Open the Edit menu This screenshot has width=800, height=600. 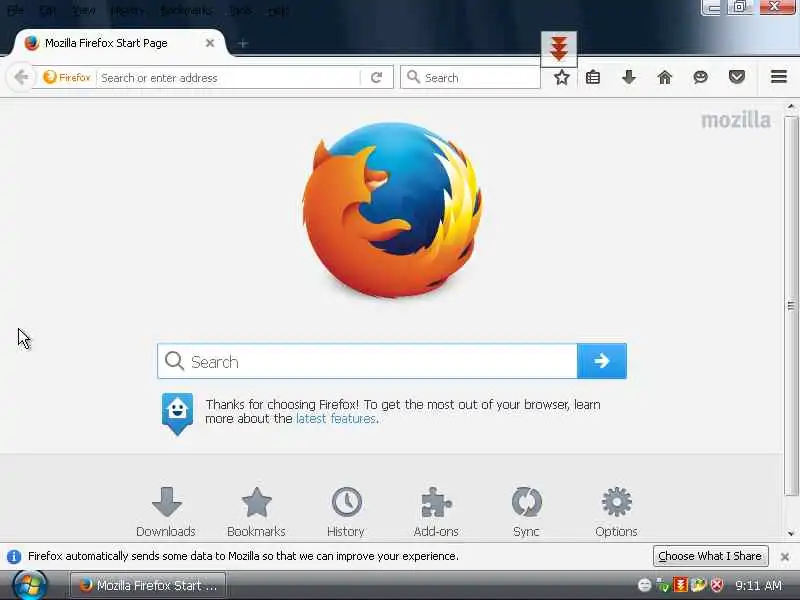click(x=47, y=10)
